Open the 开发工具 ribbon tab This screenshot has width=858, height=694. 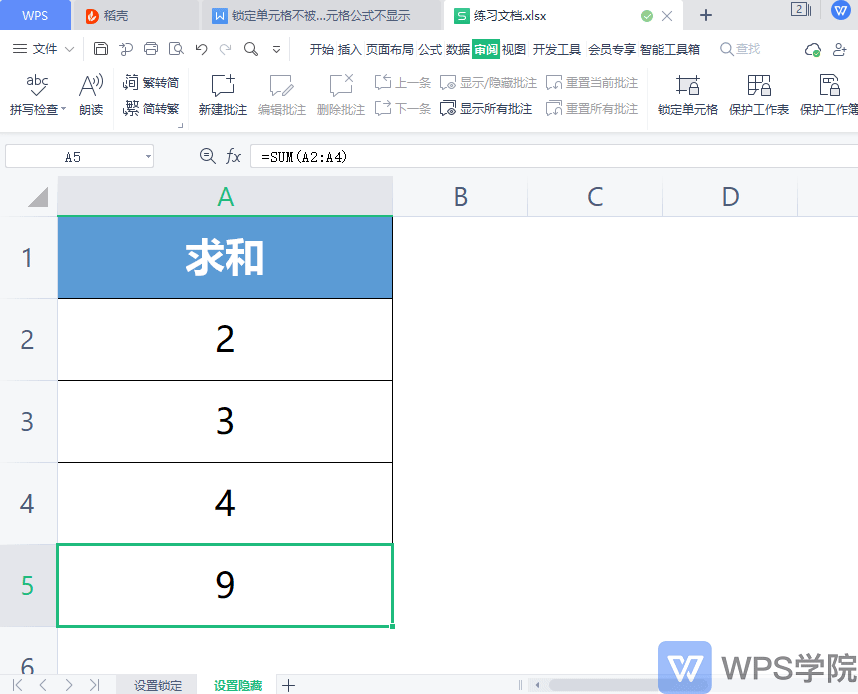pyautogui.click(x=556, y=49)
